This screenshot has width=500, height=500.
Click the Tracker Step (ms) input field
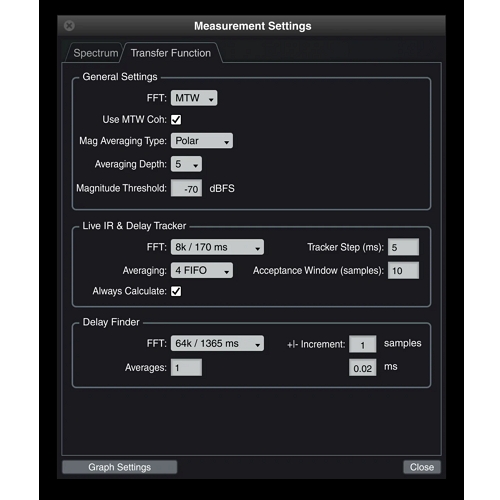[x=403, y=247]
